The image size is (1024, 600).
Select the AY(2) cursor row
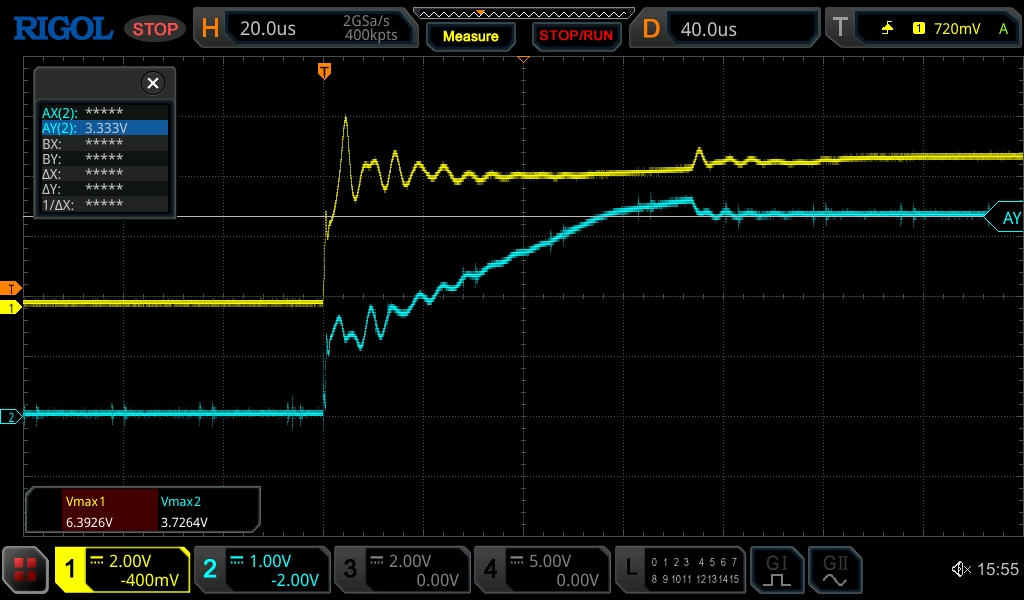click(104, 128)
